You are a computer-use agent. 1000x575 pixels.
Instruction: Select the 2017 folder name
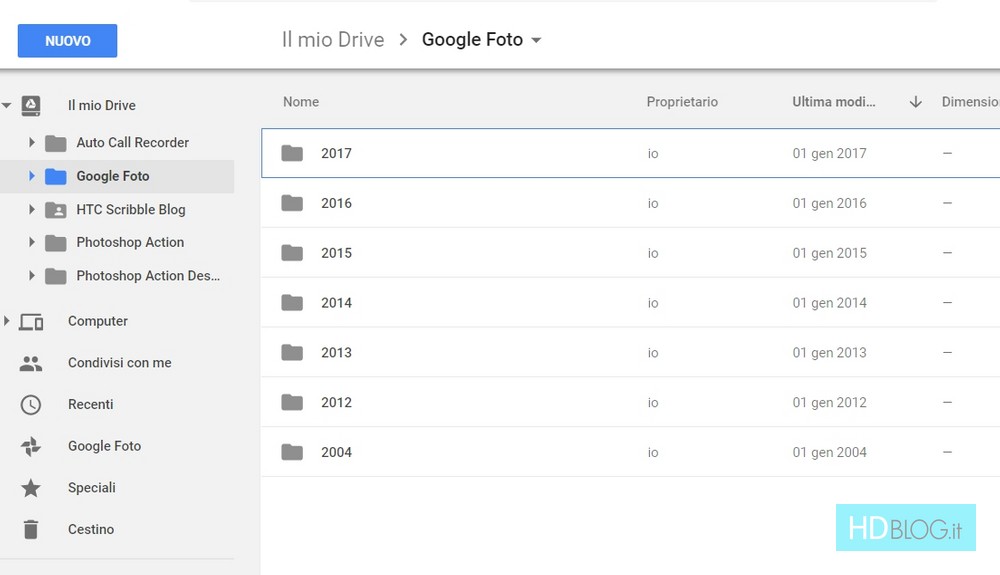click(x=336, y=153)
